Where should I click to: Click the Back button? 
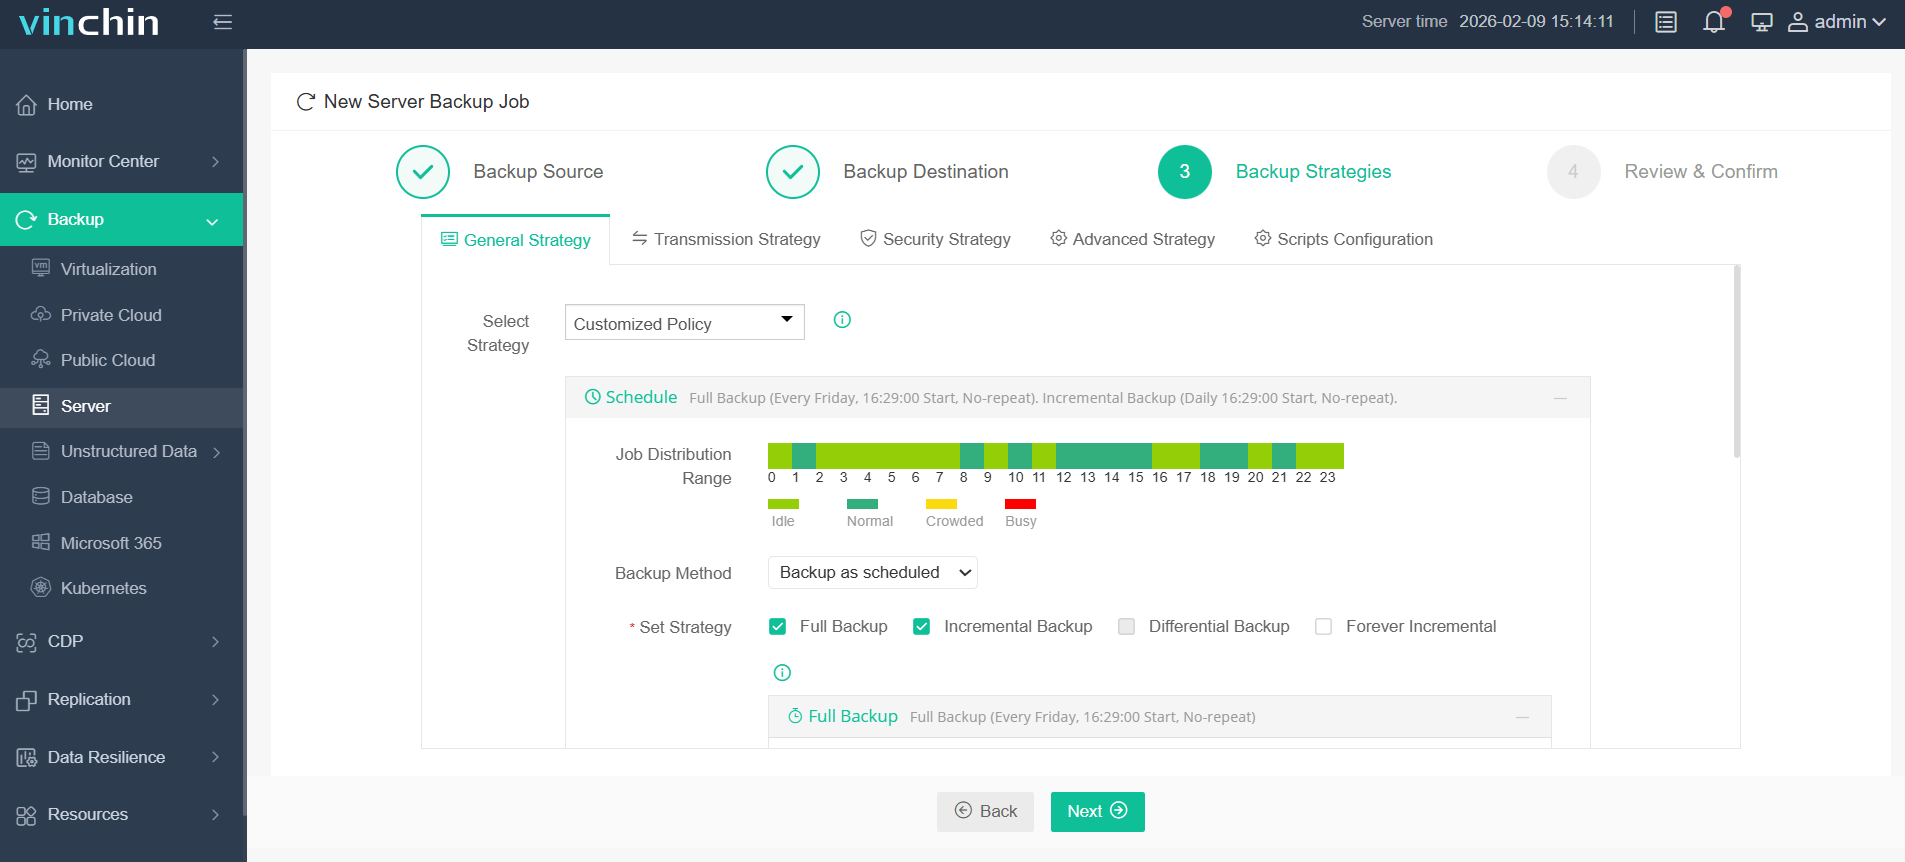coord(985,811)
